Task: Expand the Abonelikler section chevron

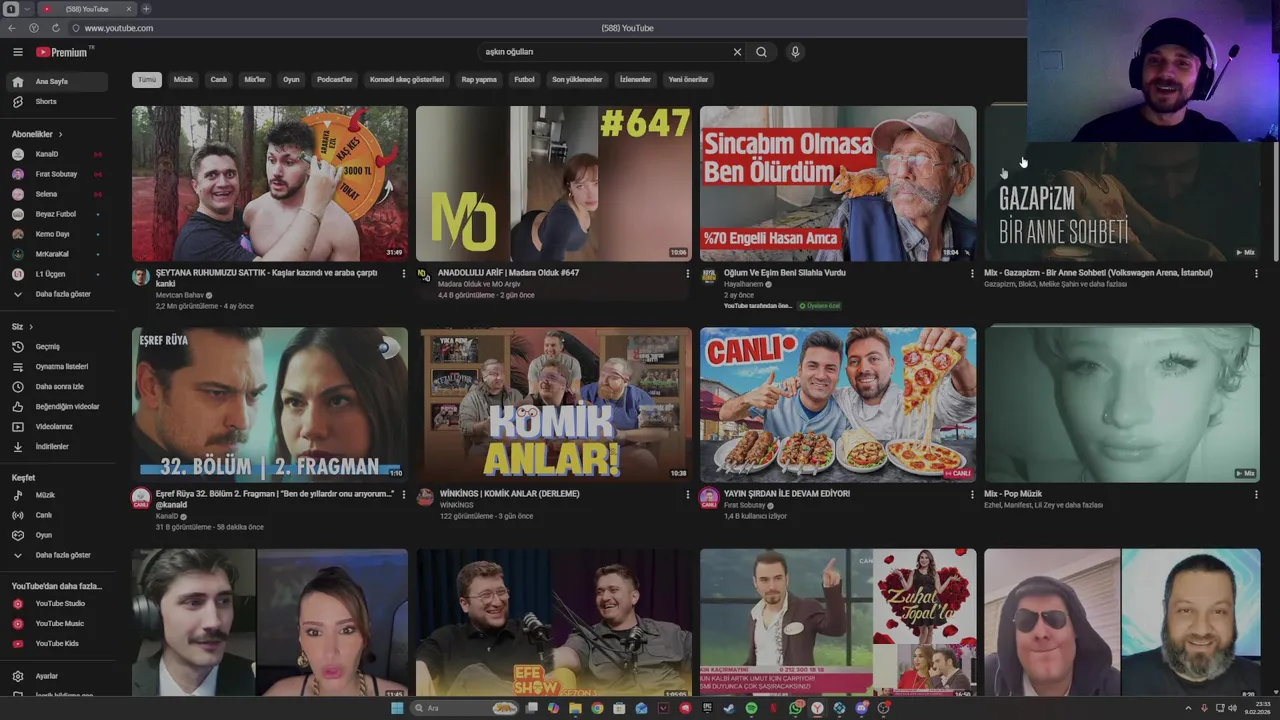Action: click(x=60, y=134)
